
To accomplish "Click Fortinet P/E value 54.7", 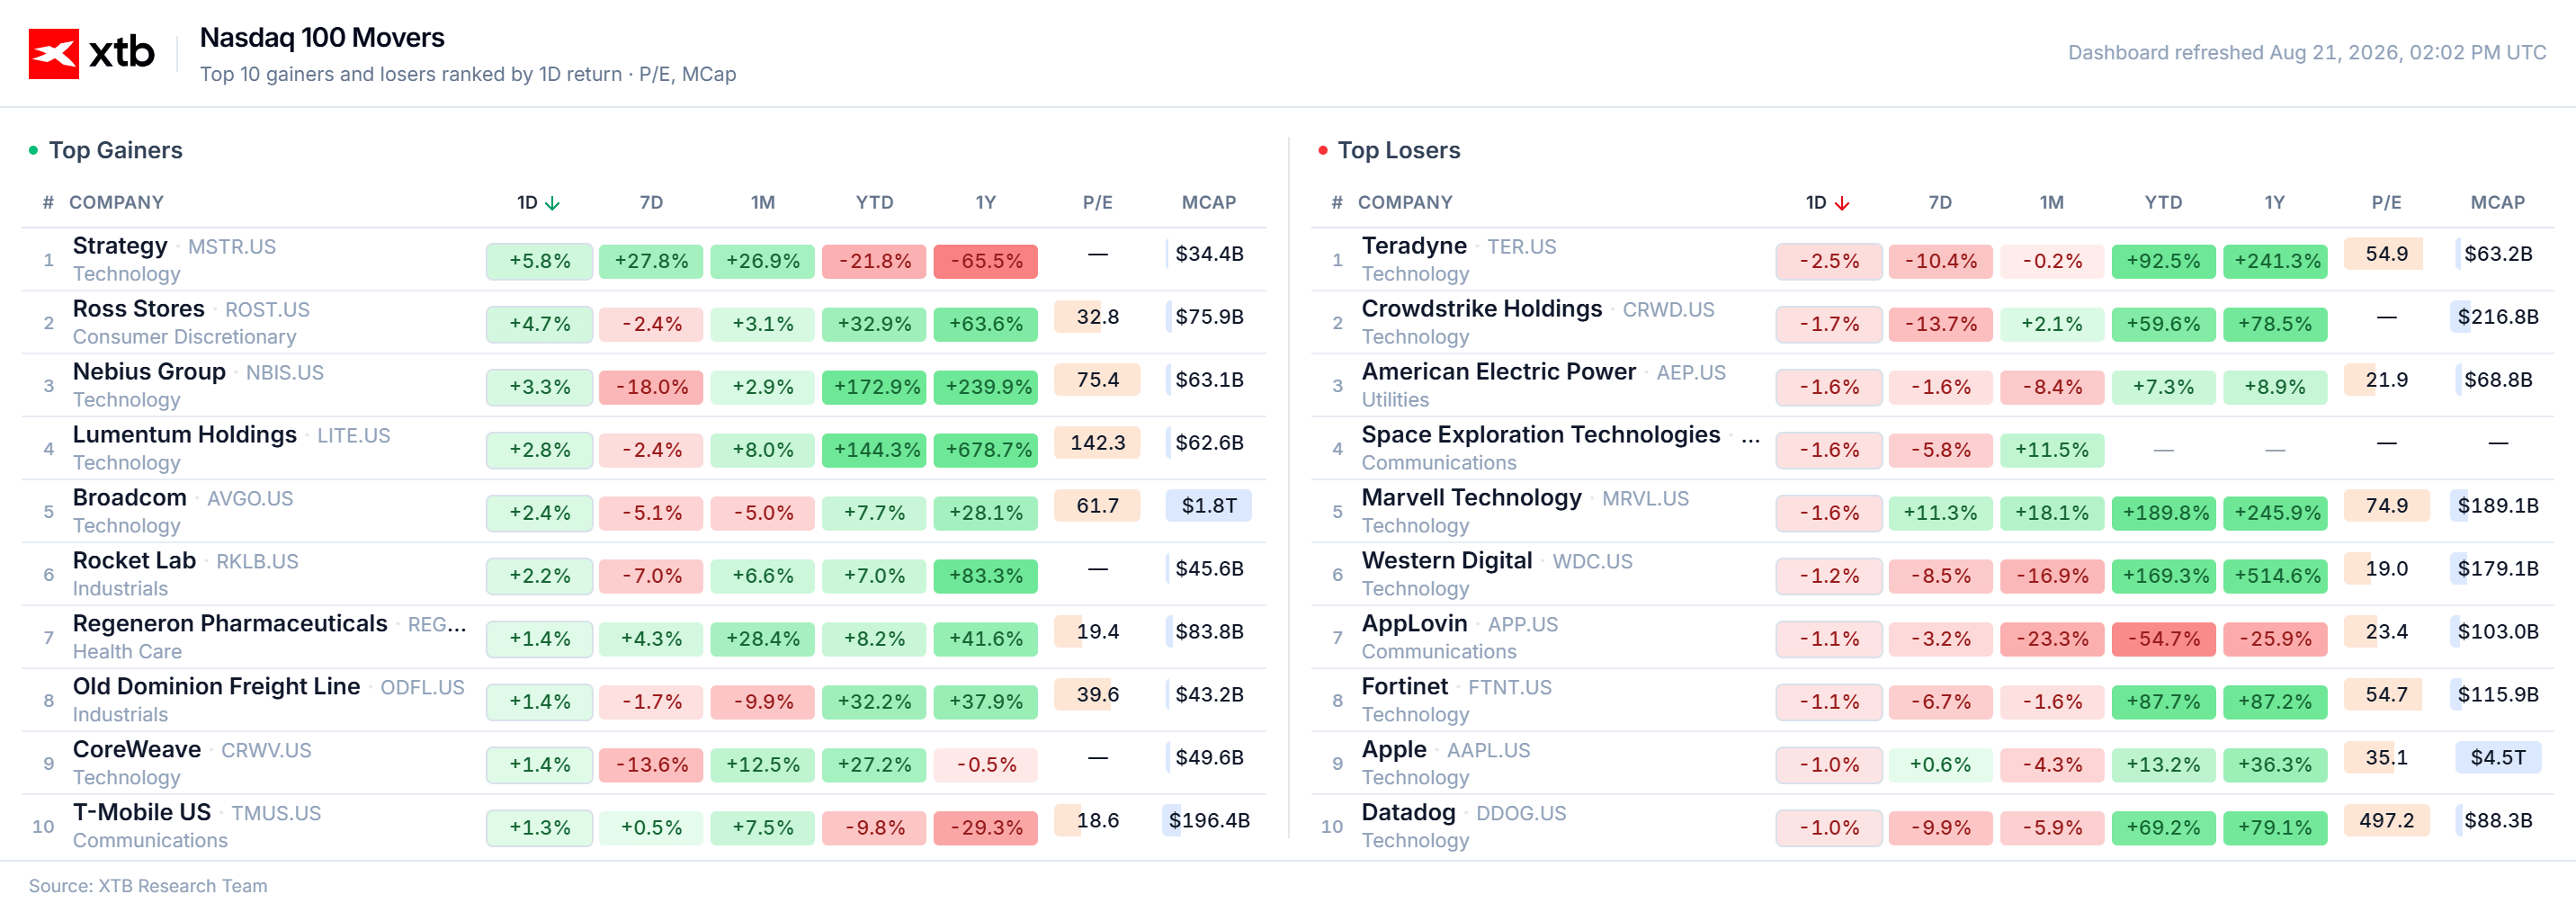I will (x=2386, y=695).
